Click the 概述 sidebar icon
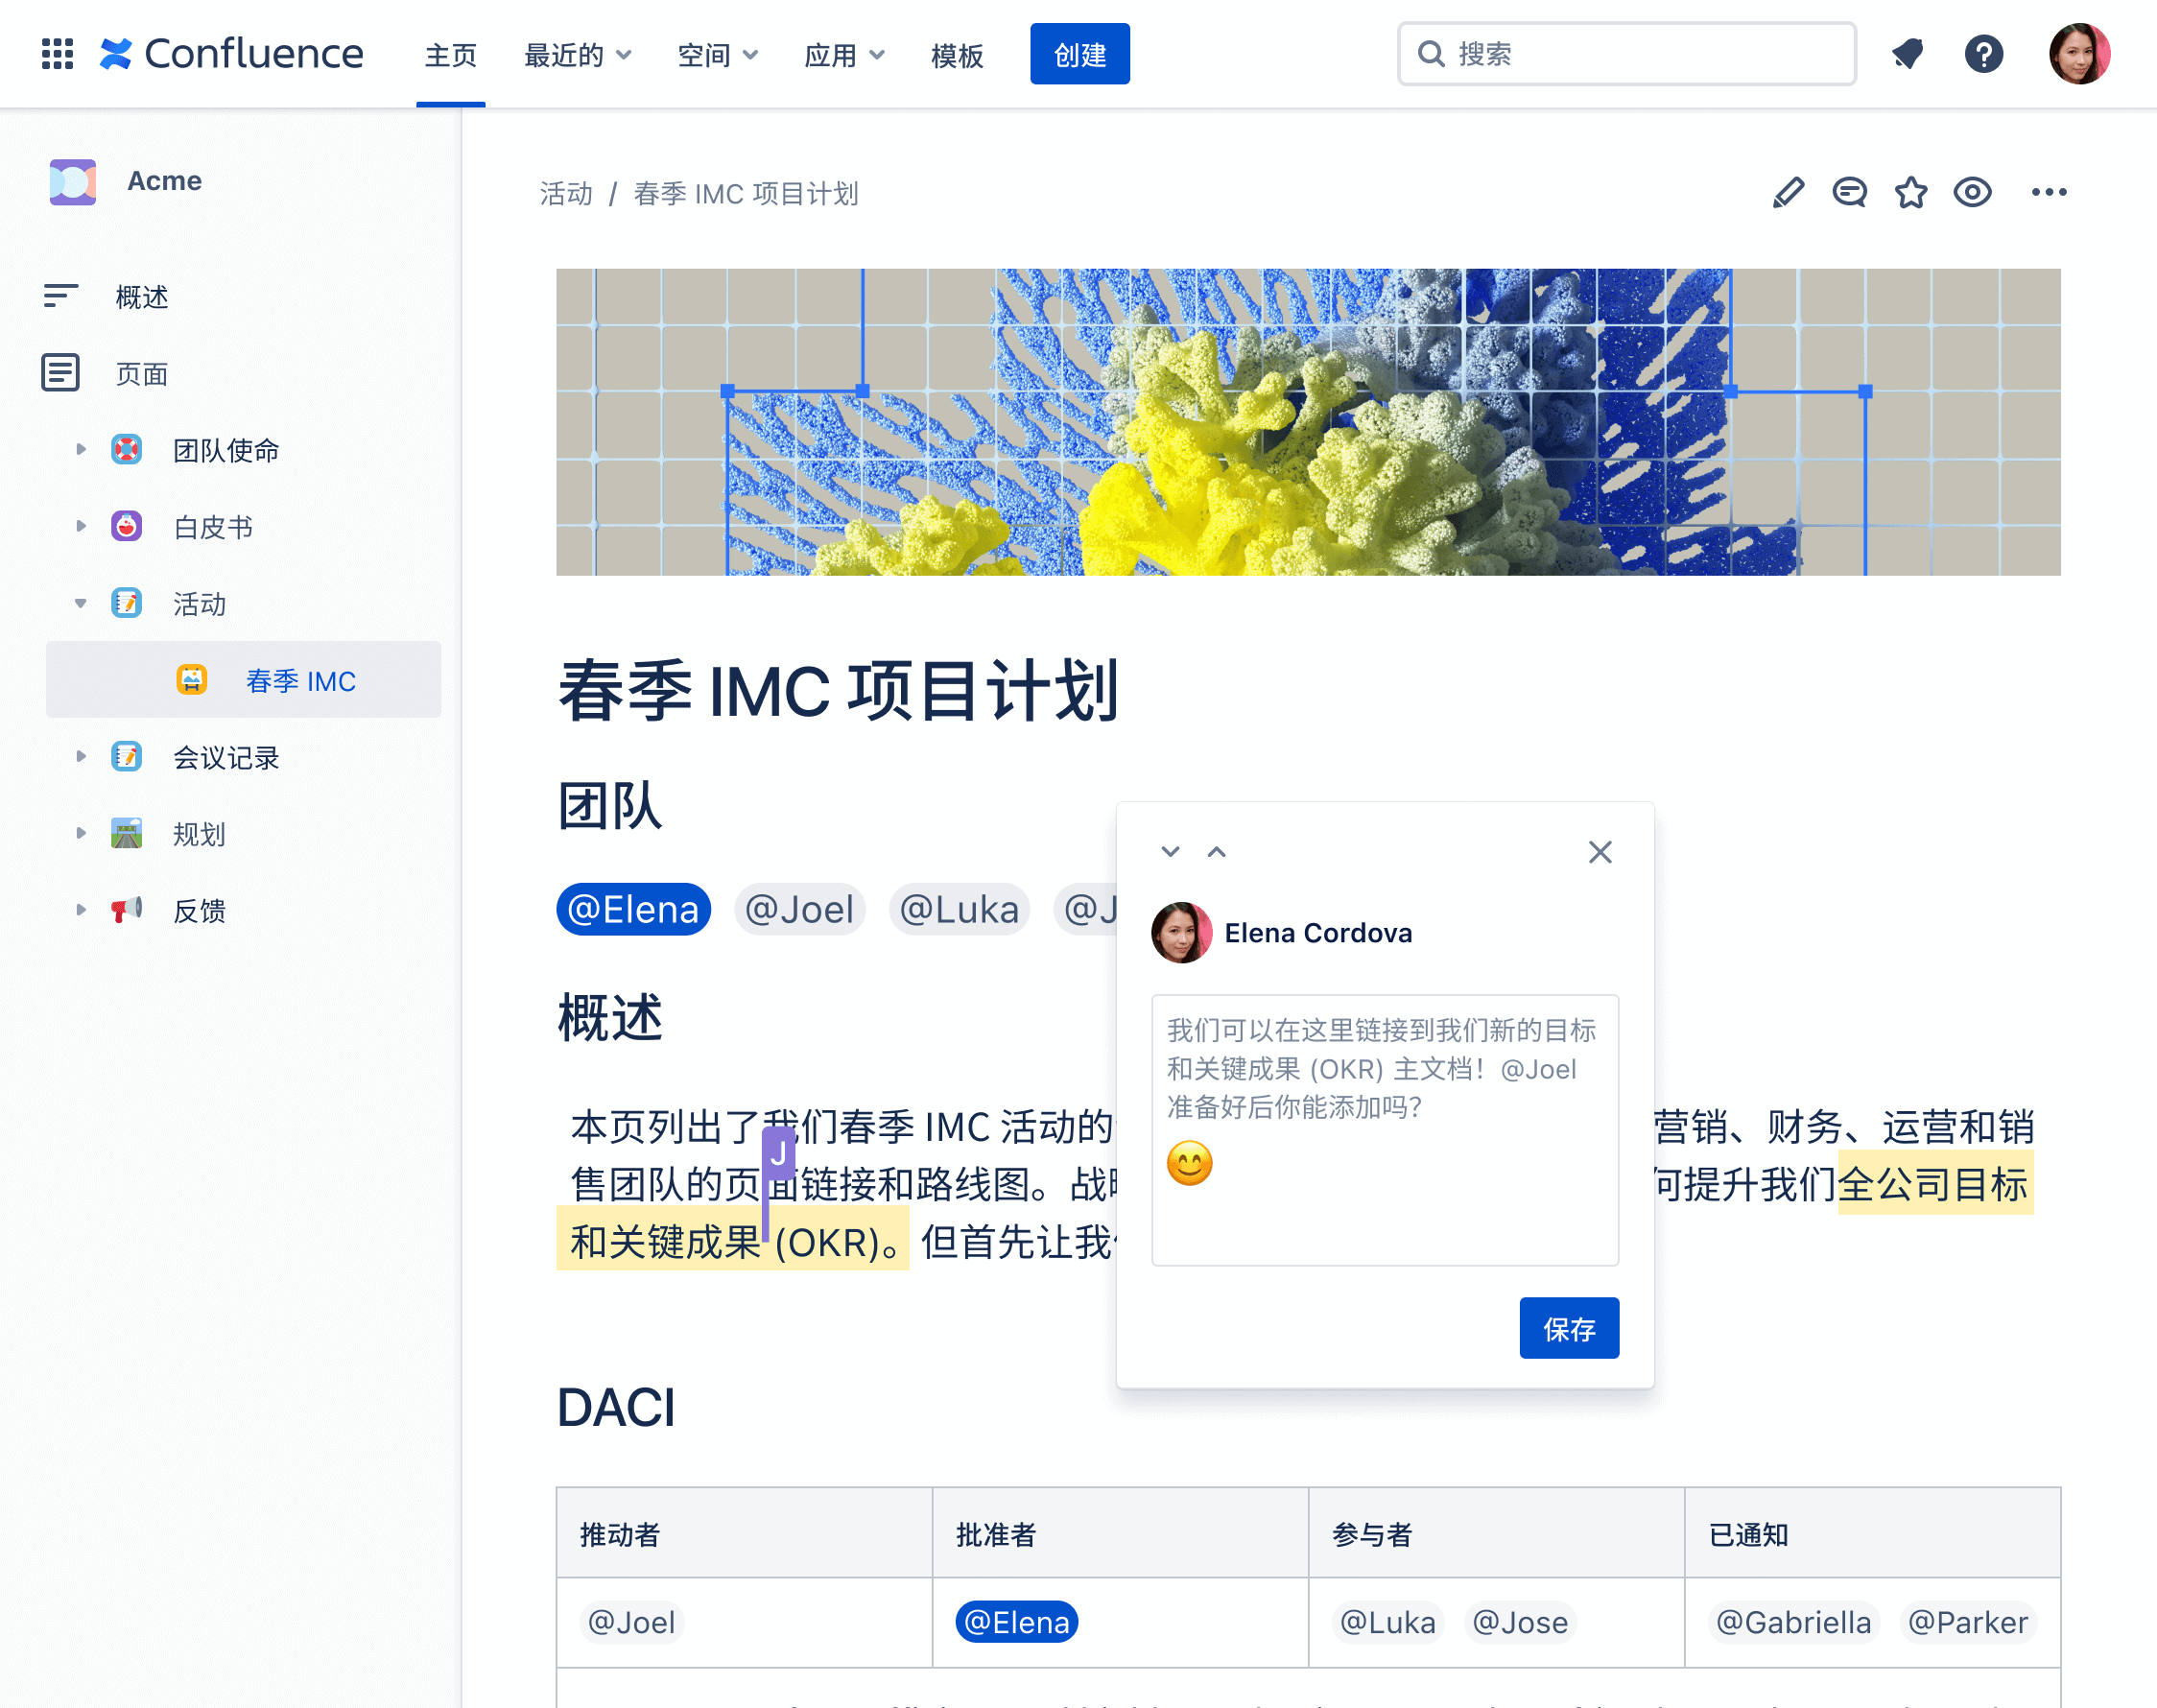Viewport: 2157px width, 1708px height. click(60, 295)
